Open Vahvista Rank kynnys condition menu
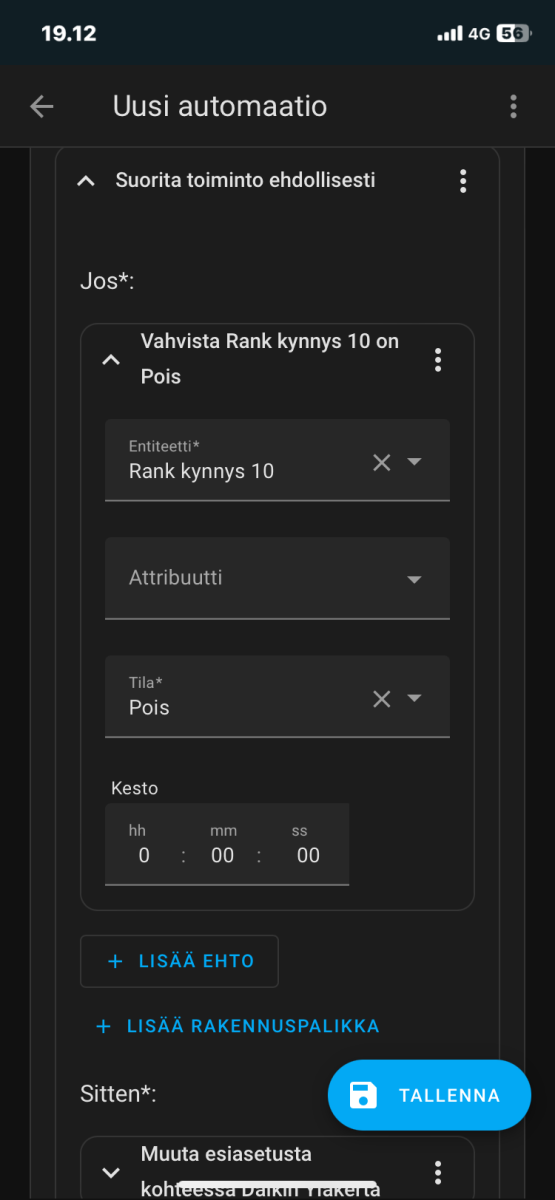The image size is (555, 1200). click(437, 360)
